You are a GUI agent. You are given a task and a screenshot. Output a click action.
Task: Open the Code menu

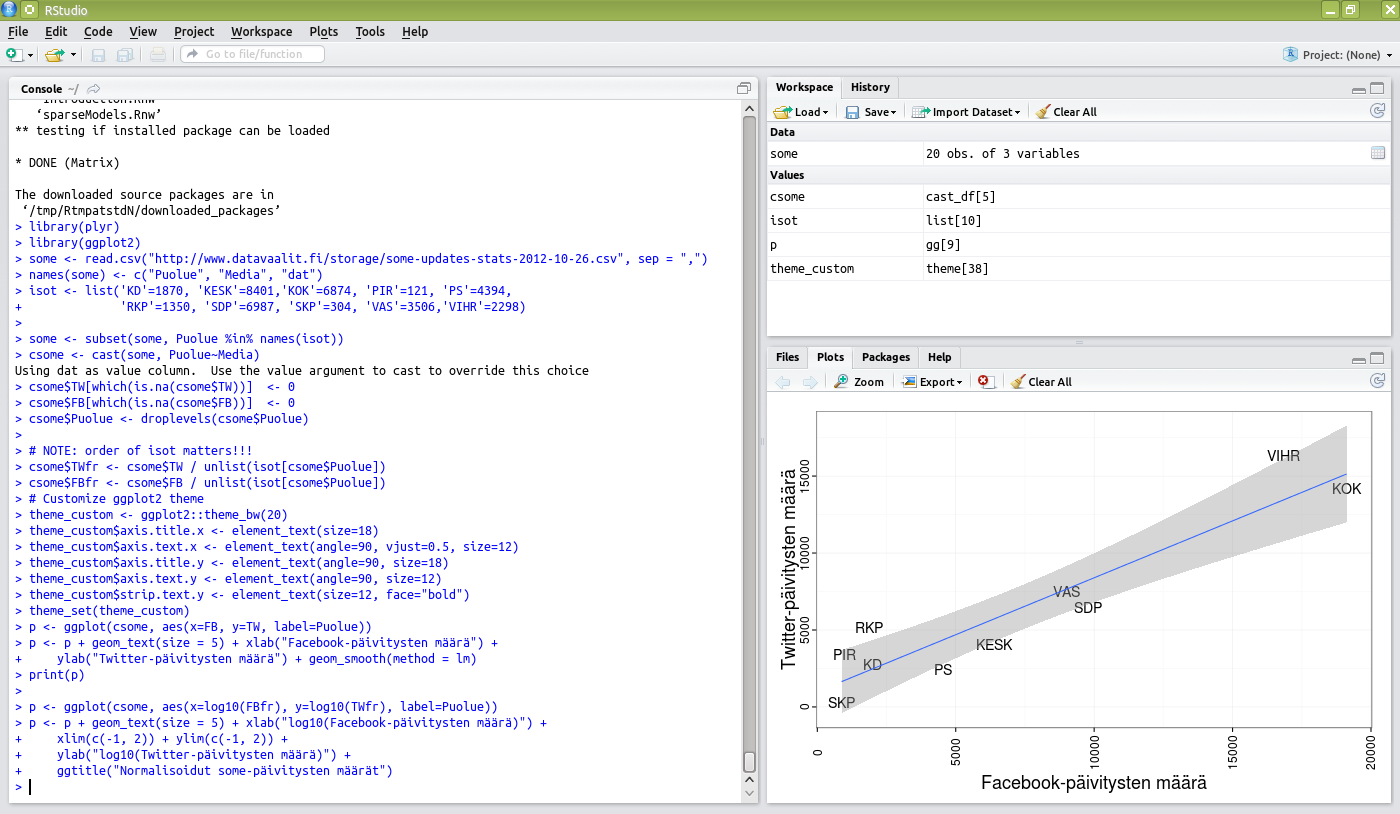tap(98, 32)
